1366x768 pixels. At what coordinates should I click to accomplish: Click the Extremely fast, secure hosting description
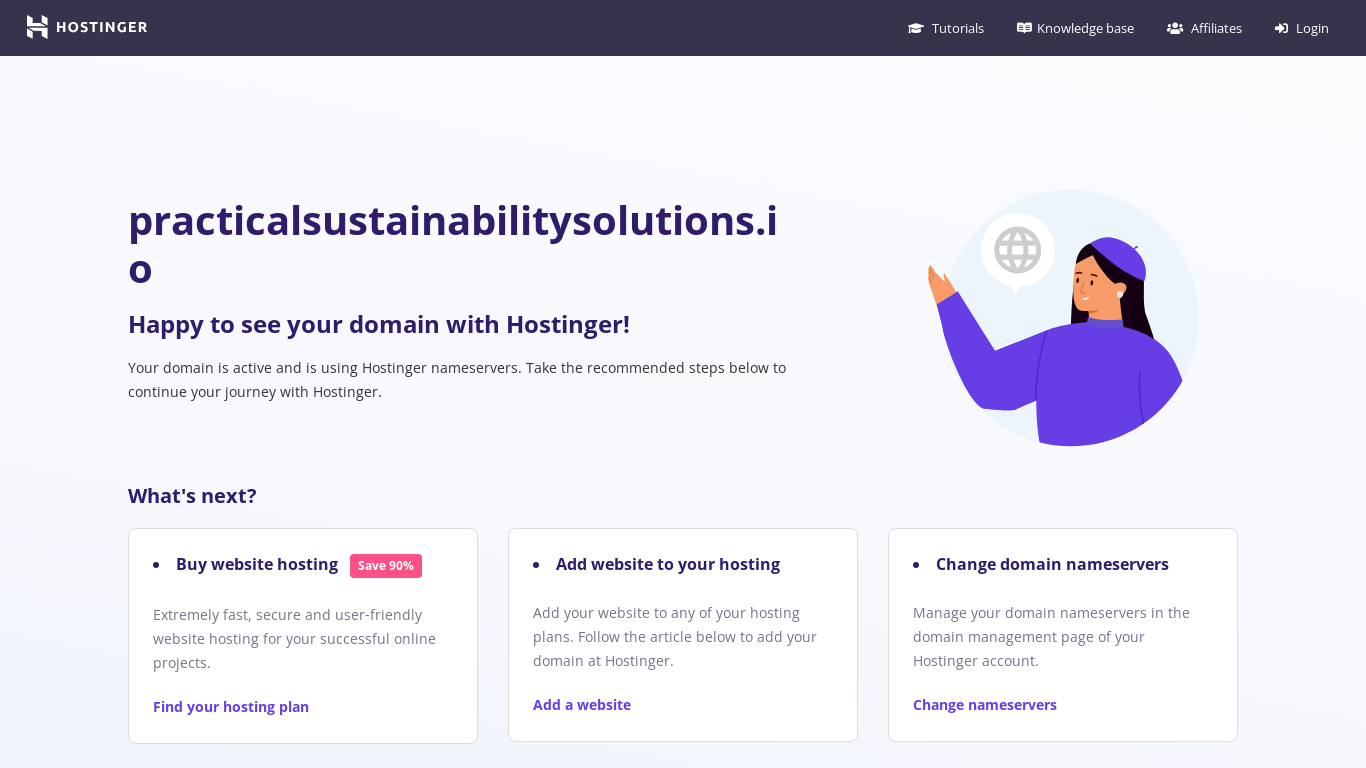pyautogui.click(x=295, y=639)
